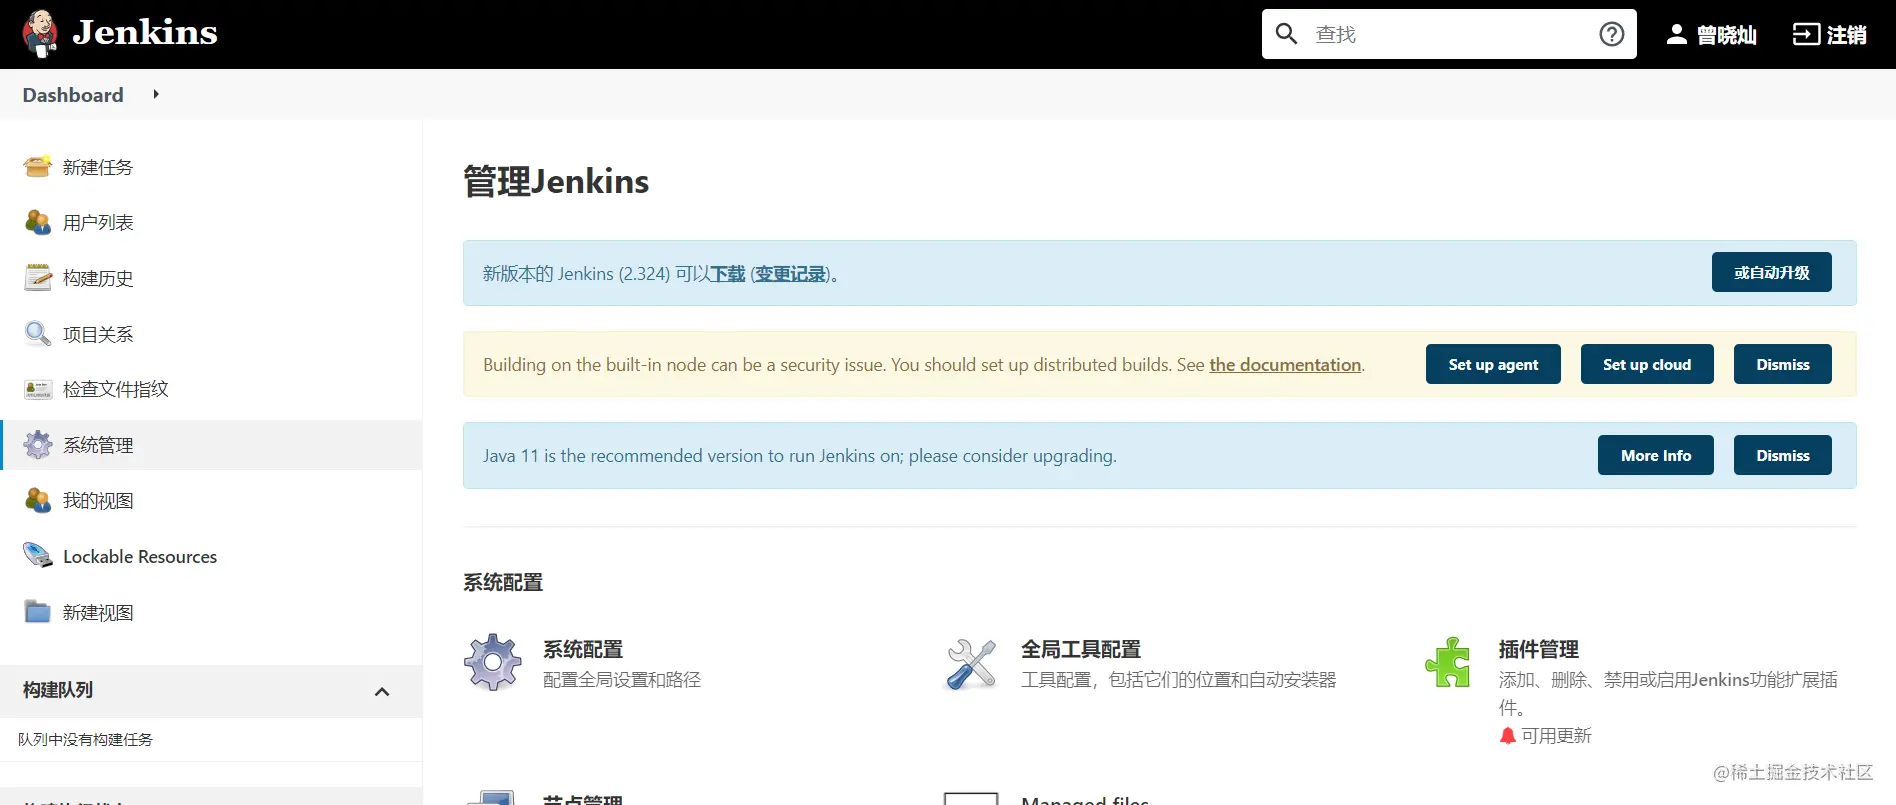Click the search magnifier icon
Screen dimensions: 1896x805
(1287, 34)
